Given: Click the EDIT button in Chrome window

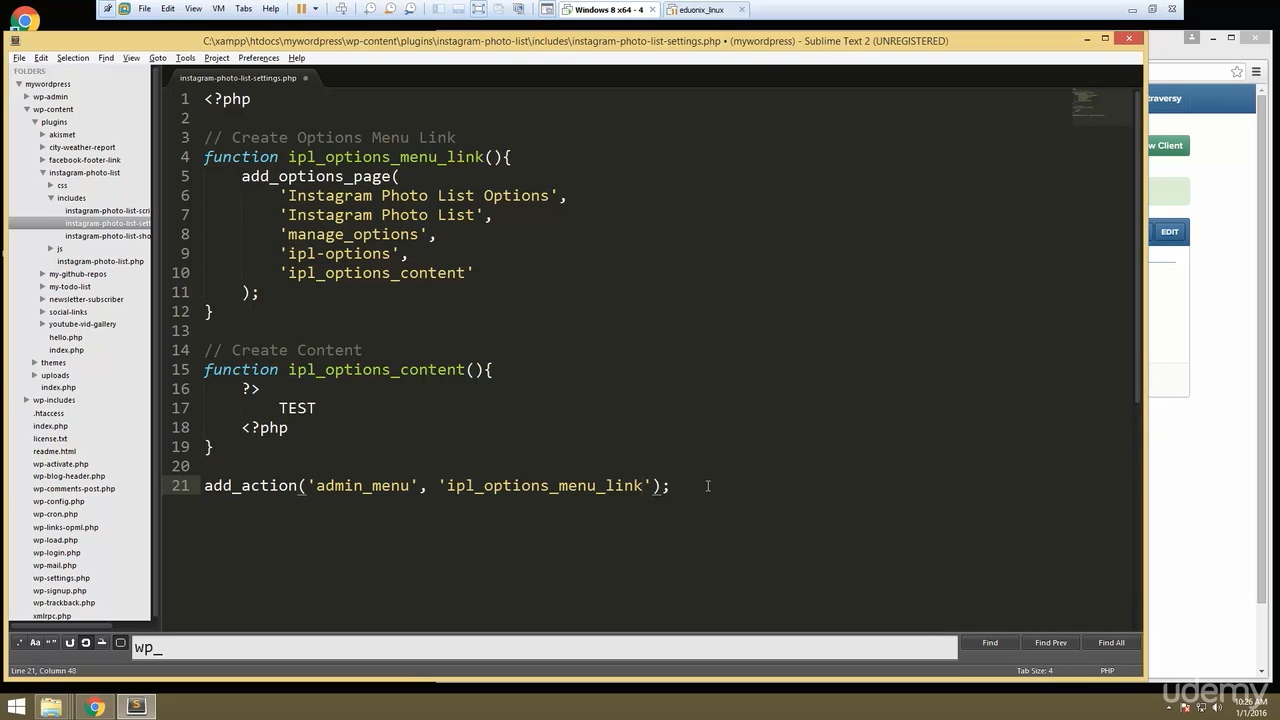Looking at the screenshot, I should (1169, 232).
